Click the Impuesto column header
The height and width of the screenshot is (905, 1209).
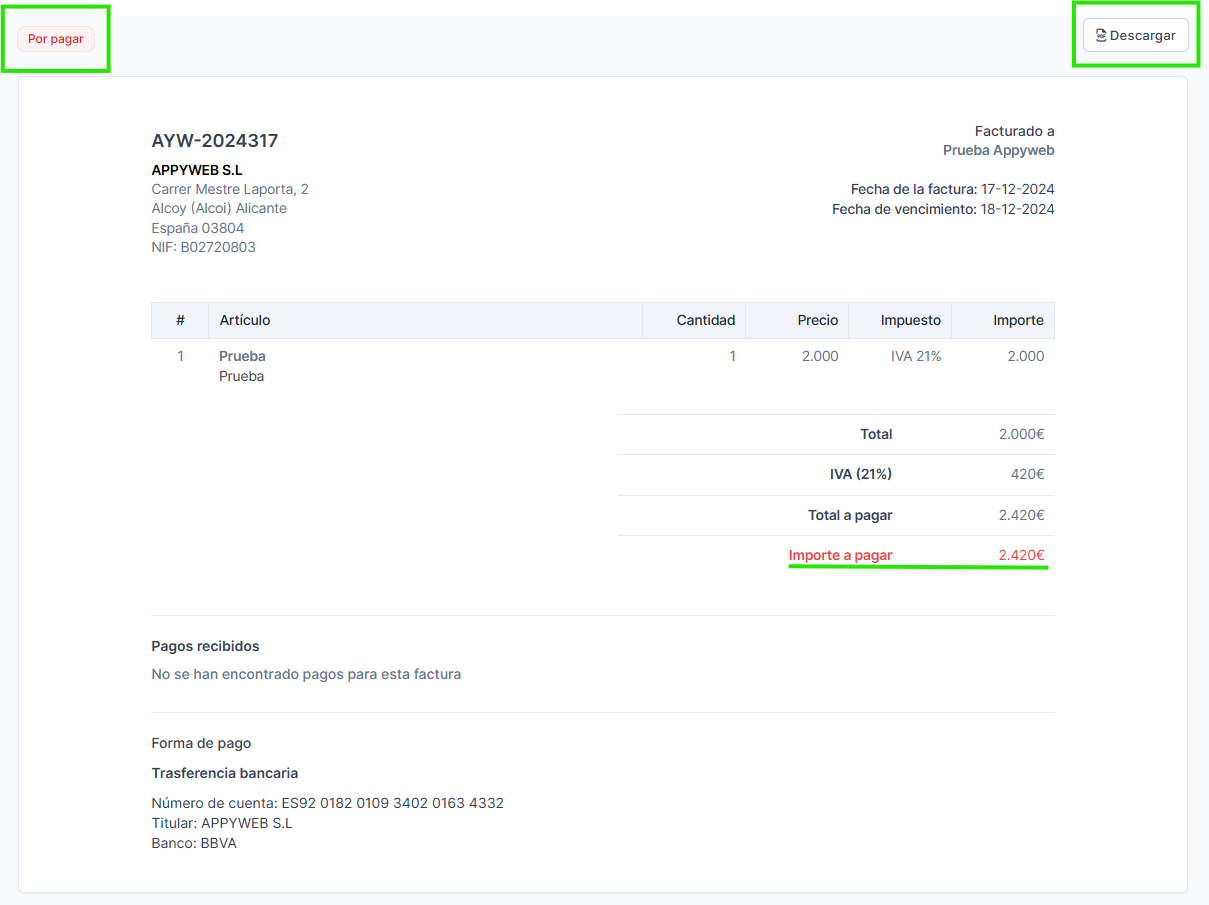[x=910, y=320]
